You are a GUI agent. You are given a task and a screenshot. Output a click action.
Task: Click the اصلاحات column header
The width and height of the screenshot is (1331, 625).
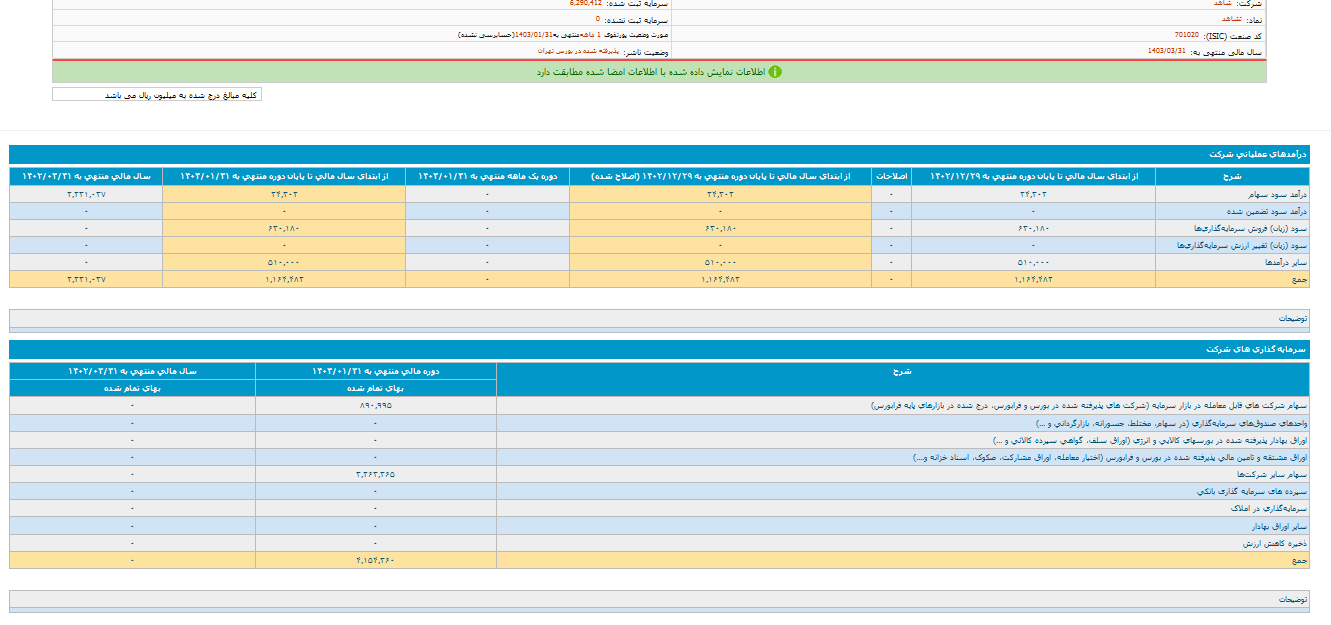point(891,176)
